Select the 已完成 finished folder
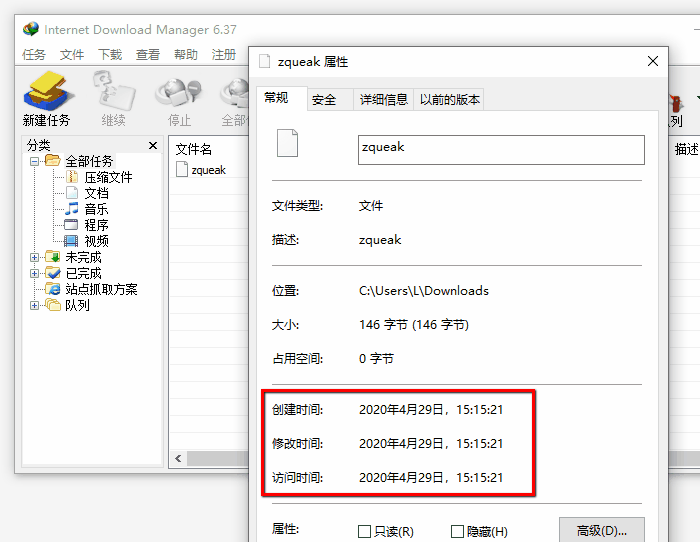The width and height of the screenshot is (700, 542). [x=83, y=273]
